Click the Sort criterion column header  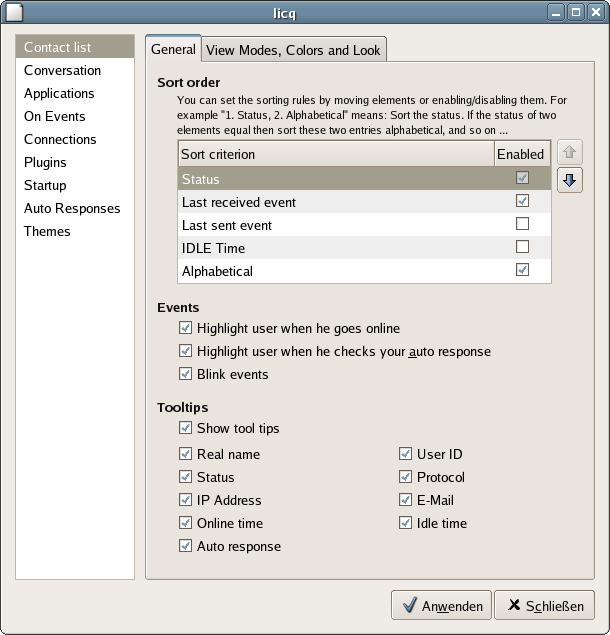click(x=335, y=154)
